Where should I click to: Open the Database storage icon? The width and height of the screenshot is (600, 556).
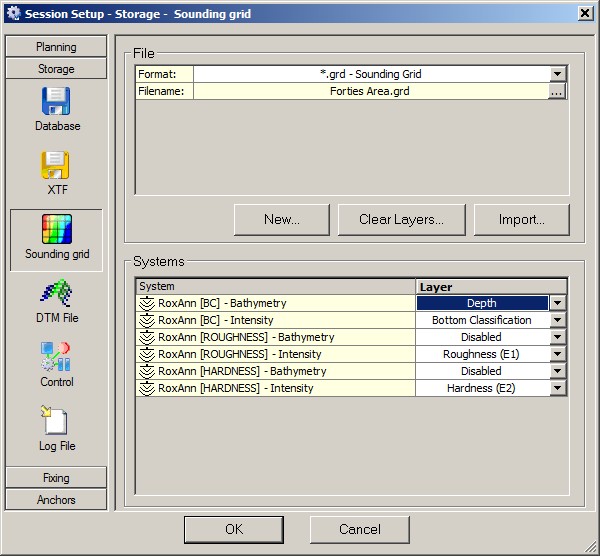(56, 102)
